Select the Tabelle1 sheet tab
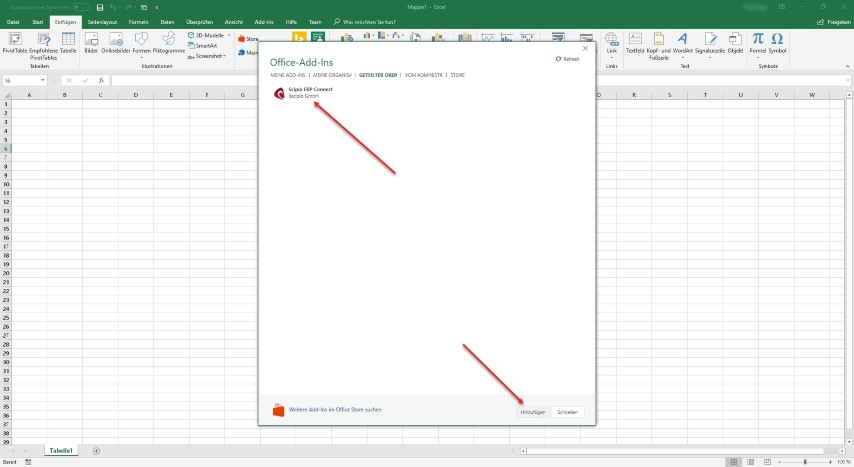This screenshot has width=854, height=467. click(61, 451)
